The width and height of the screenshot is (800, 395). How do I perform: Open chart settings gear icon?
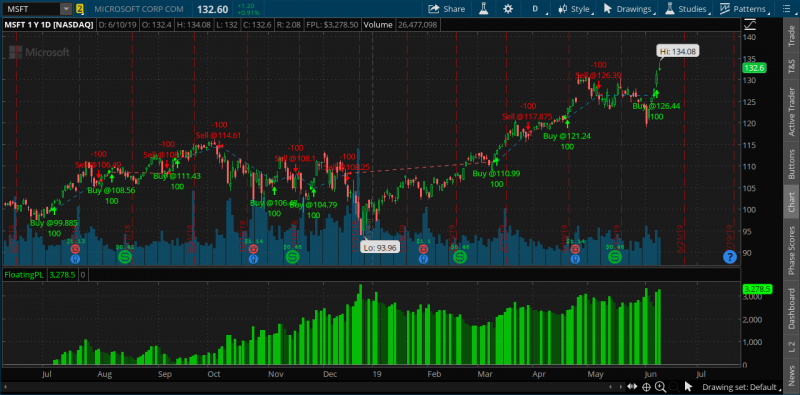(508, 9)
